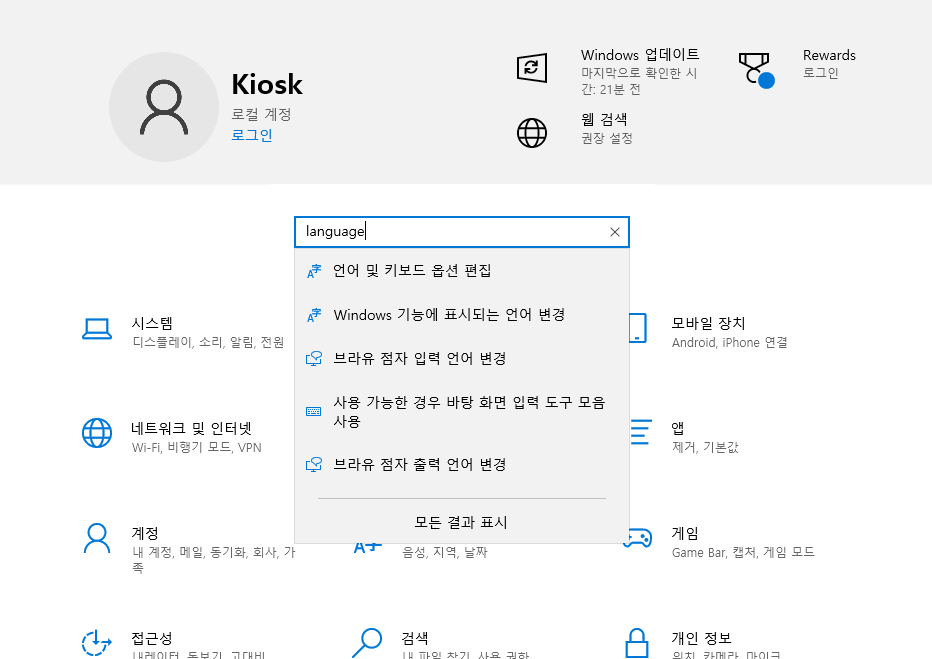Image resolution: width=932 pixels, height=659 pixels.
Task: Click the Rewards medal icon
Action: pos(755,69)
